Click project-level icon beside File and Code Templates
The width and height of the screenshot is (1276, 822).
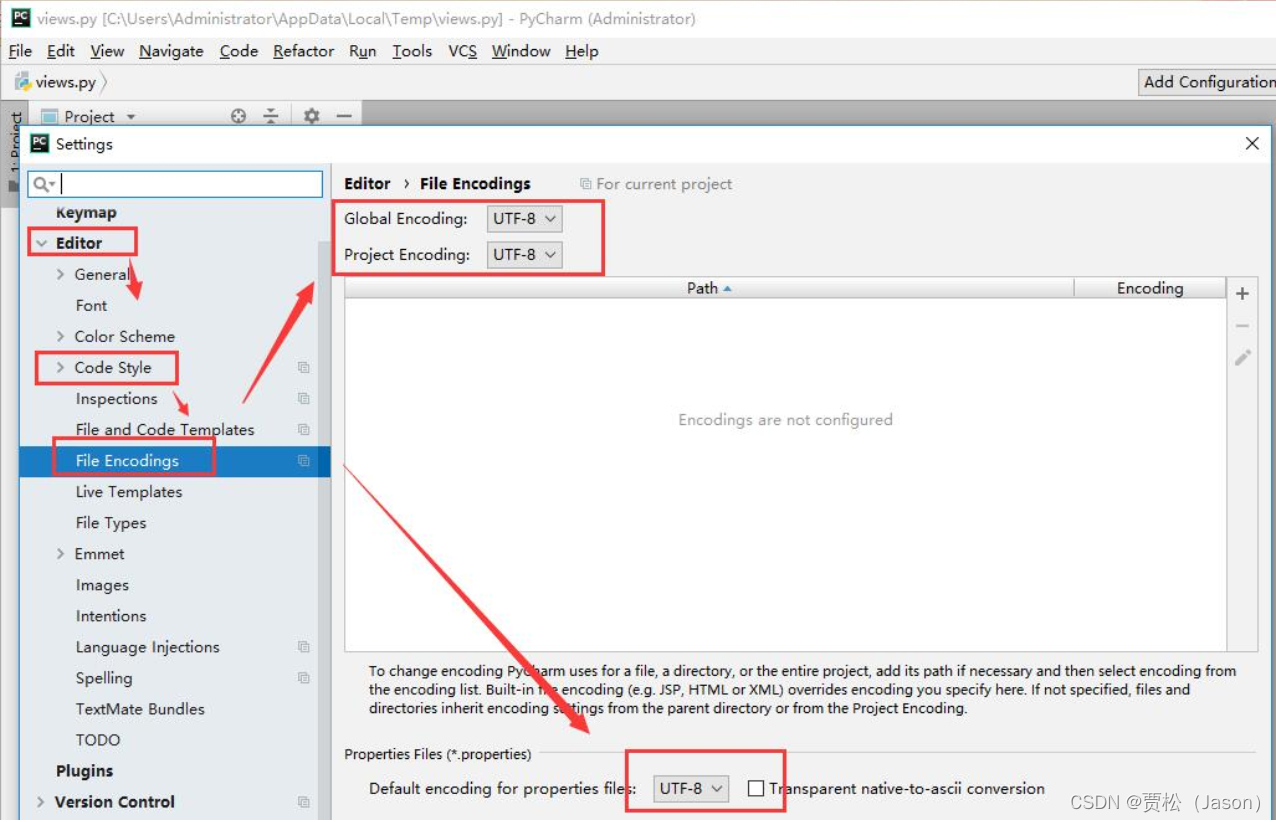303,429
